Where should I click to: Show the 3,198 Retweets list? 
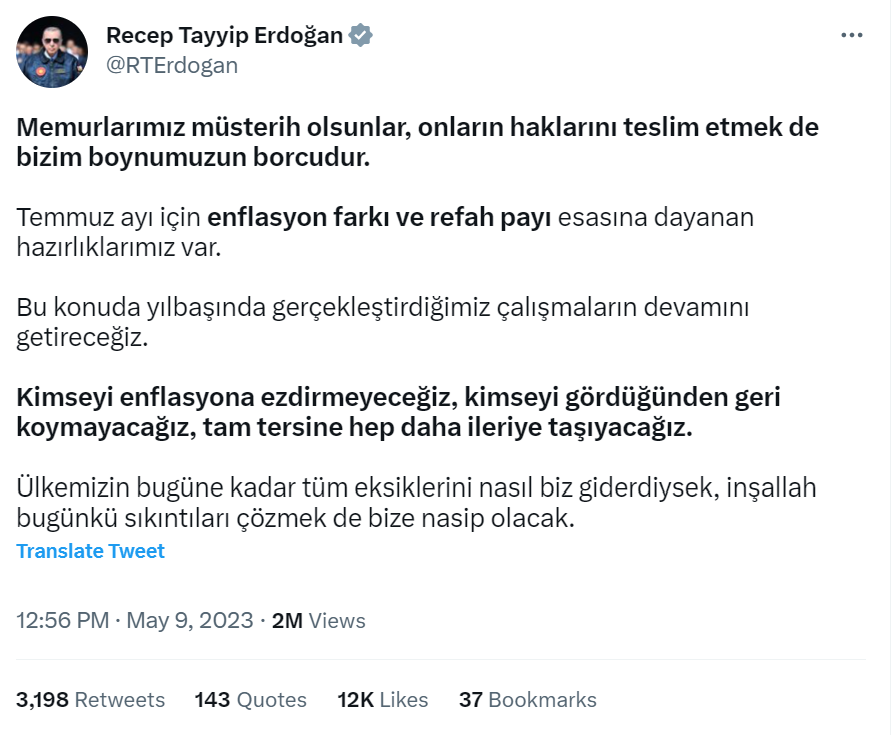(90, 700)
